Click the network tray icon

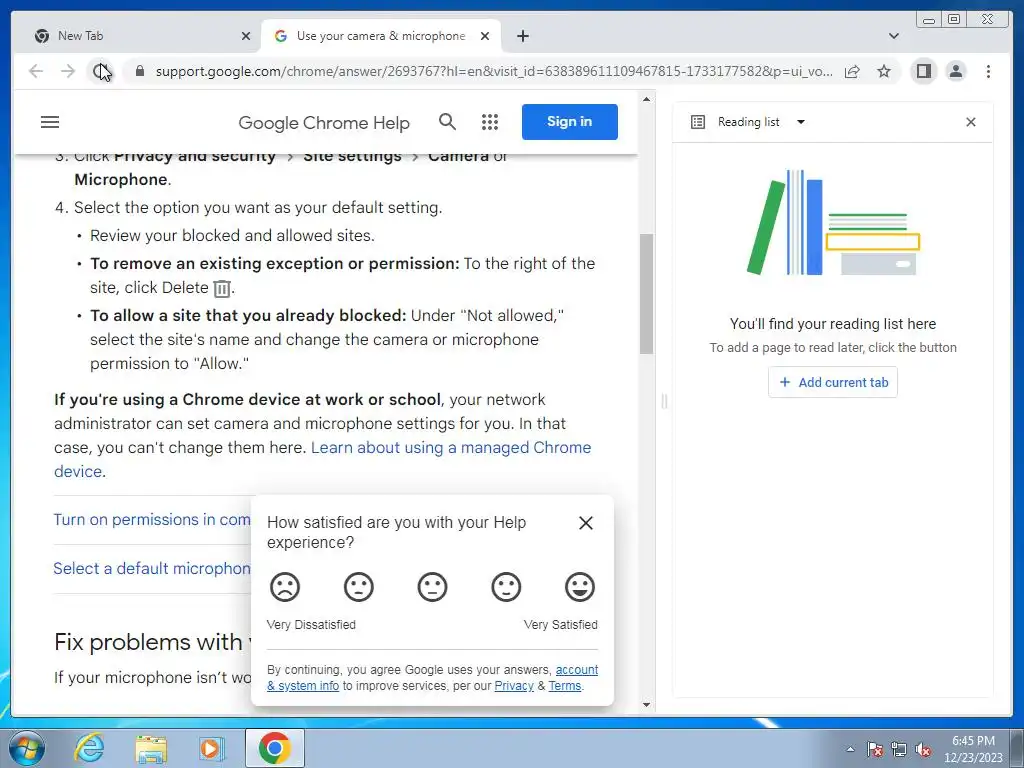point(899,749)
